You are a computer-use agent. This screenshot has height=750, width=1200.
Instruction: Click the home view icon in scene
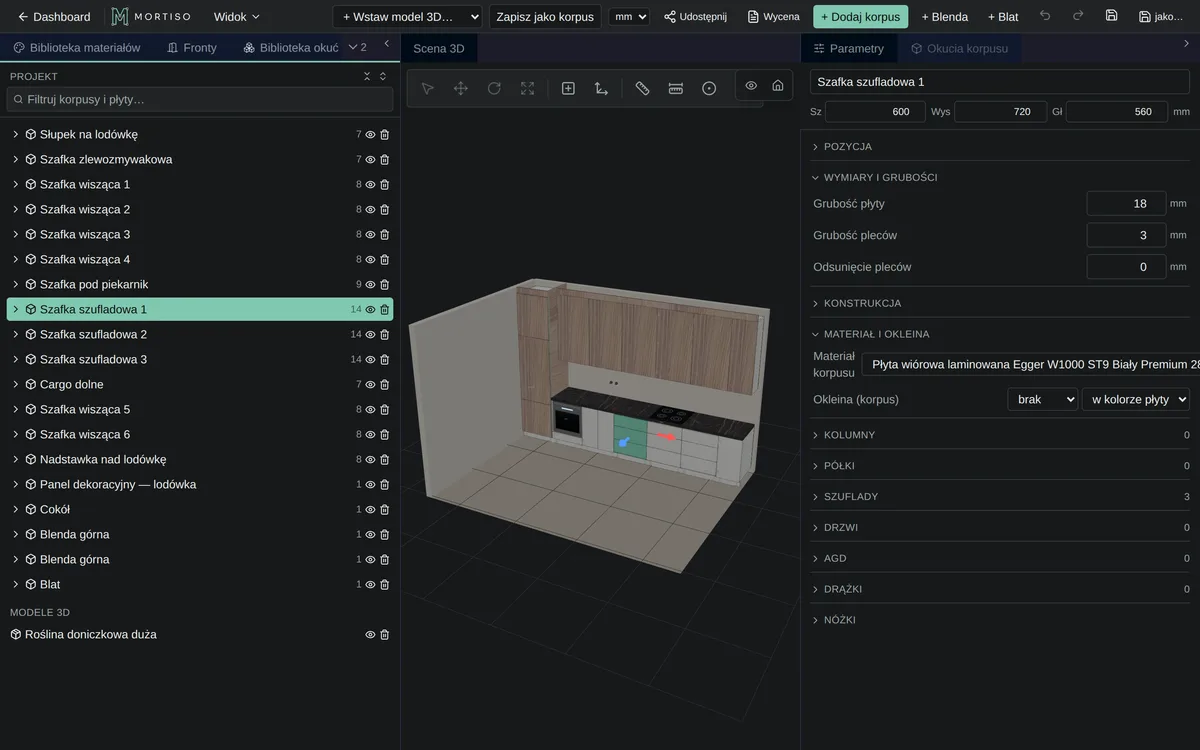pos(778,86)
